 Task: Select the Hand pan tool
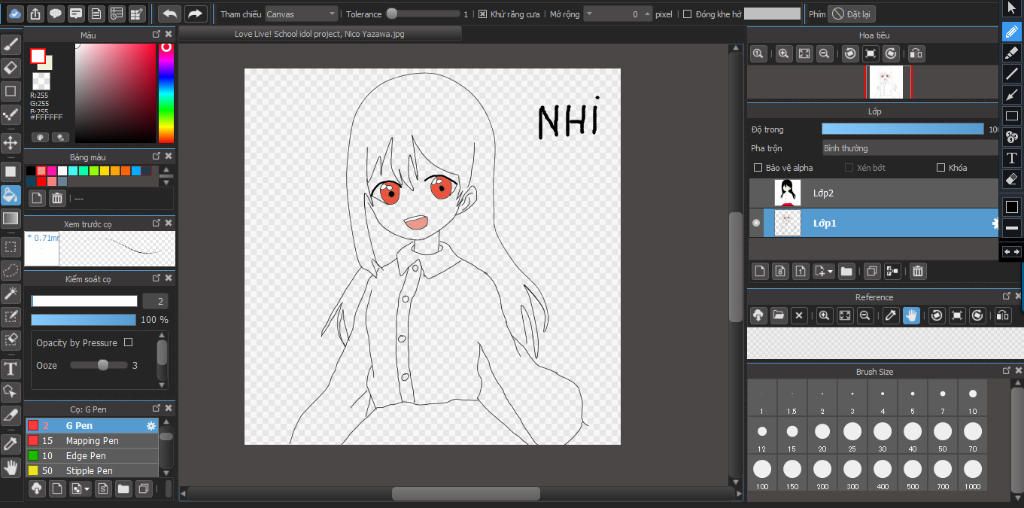pyautogui.click(x=11, y=467)
